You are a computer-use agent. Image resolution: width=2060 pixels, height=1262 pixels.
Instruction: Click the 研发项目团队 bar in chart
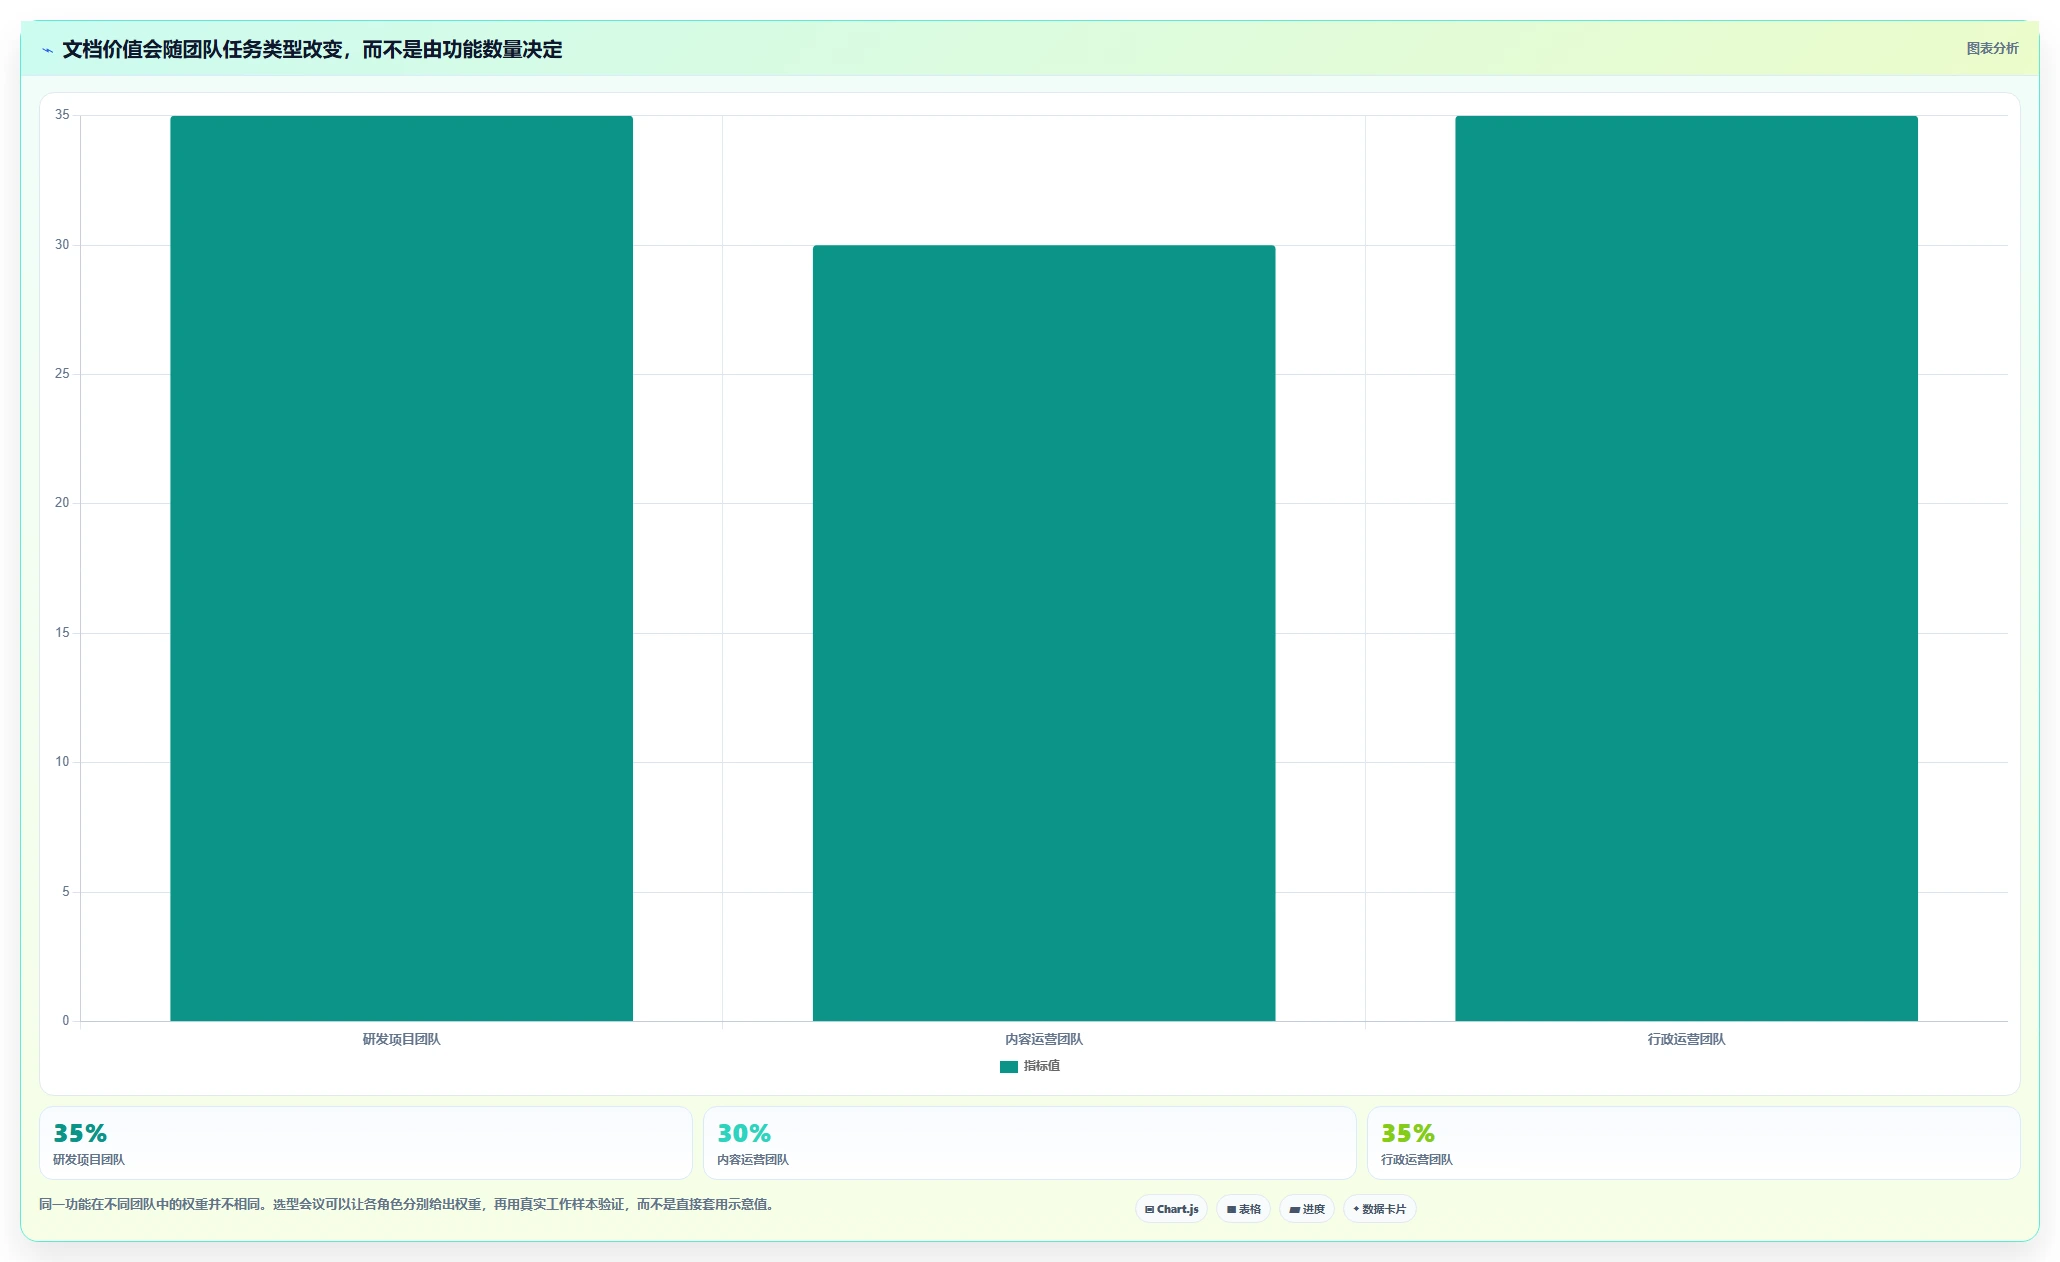coord(401,568)
